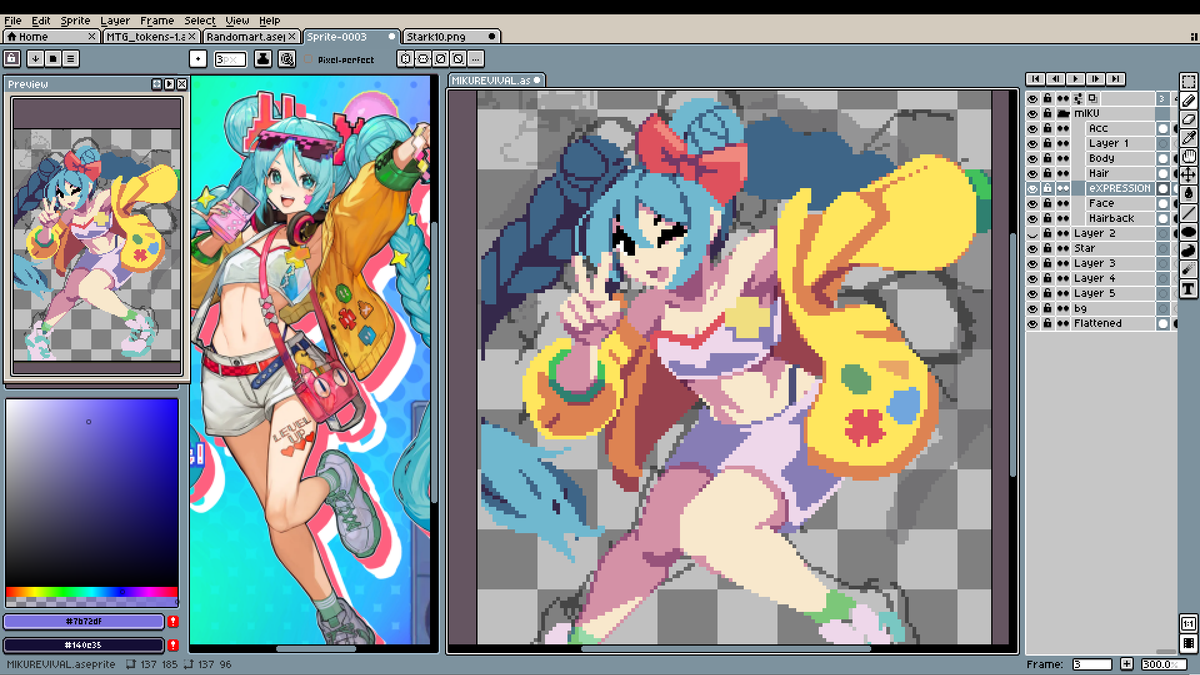Select the Line tool
1200x675 pixels.
(1188, 213)
